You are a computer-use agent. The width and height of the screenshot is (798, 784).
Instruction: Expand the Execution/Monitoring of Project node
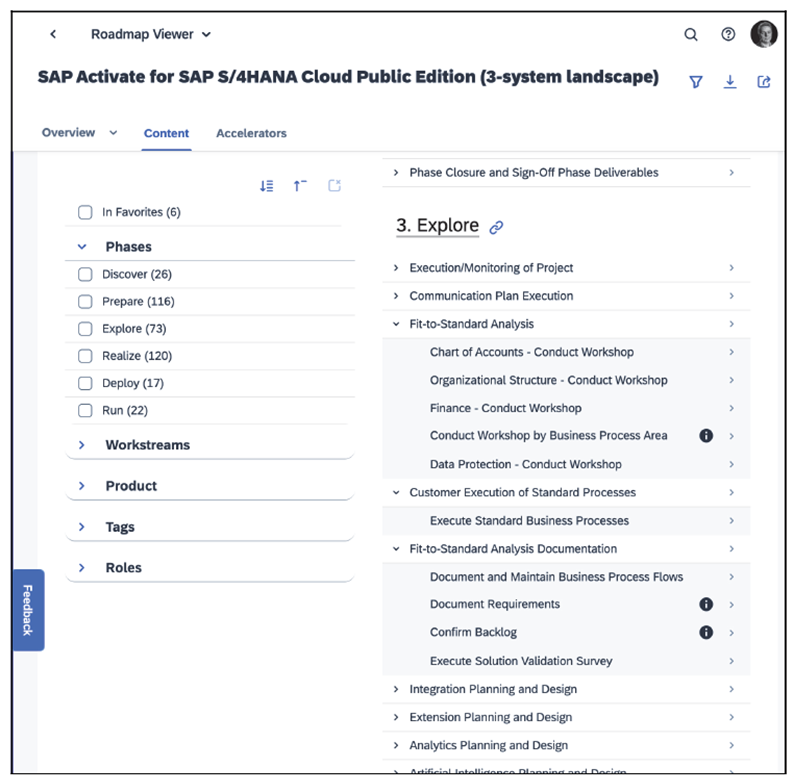pos(396,268)
